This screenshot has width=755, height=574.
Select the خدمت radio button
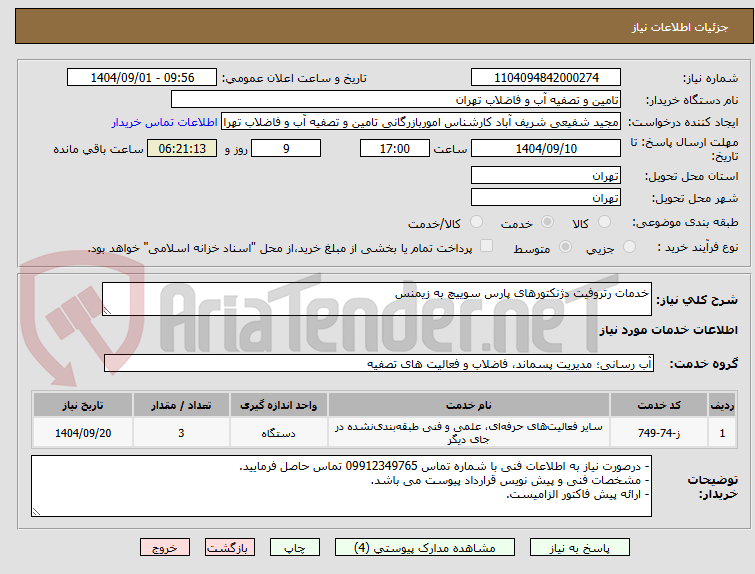point(547,222)
